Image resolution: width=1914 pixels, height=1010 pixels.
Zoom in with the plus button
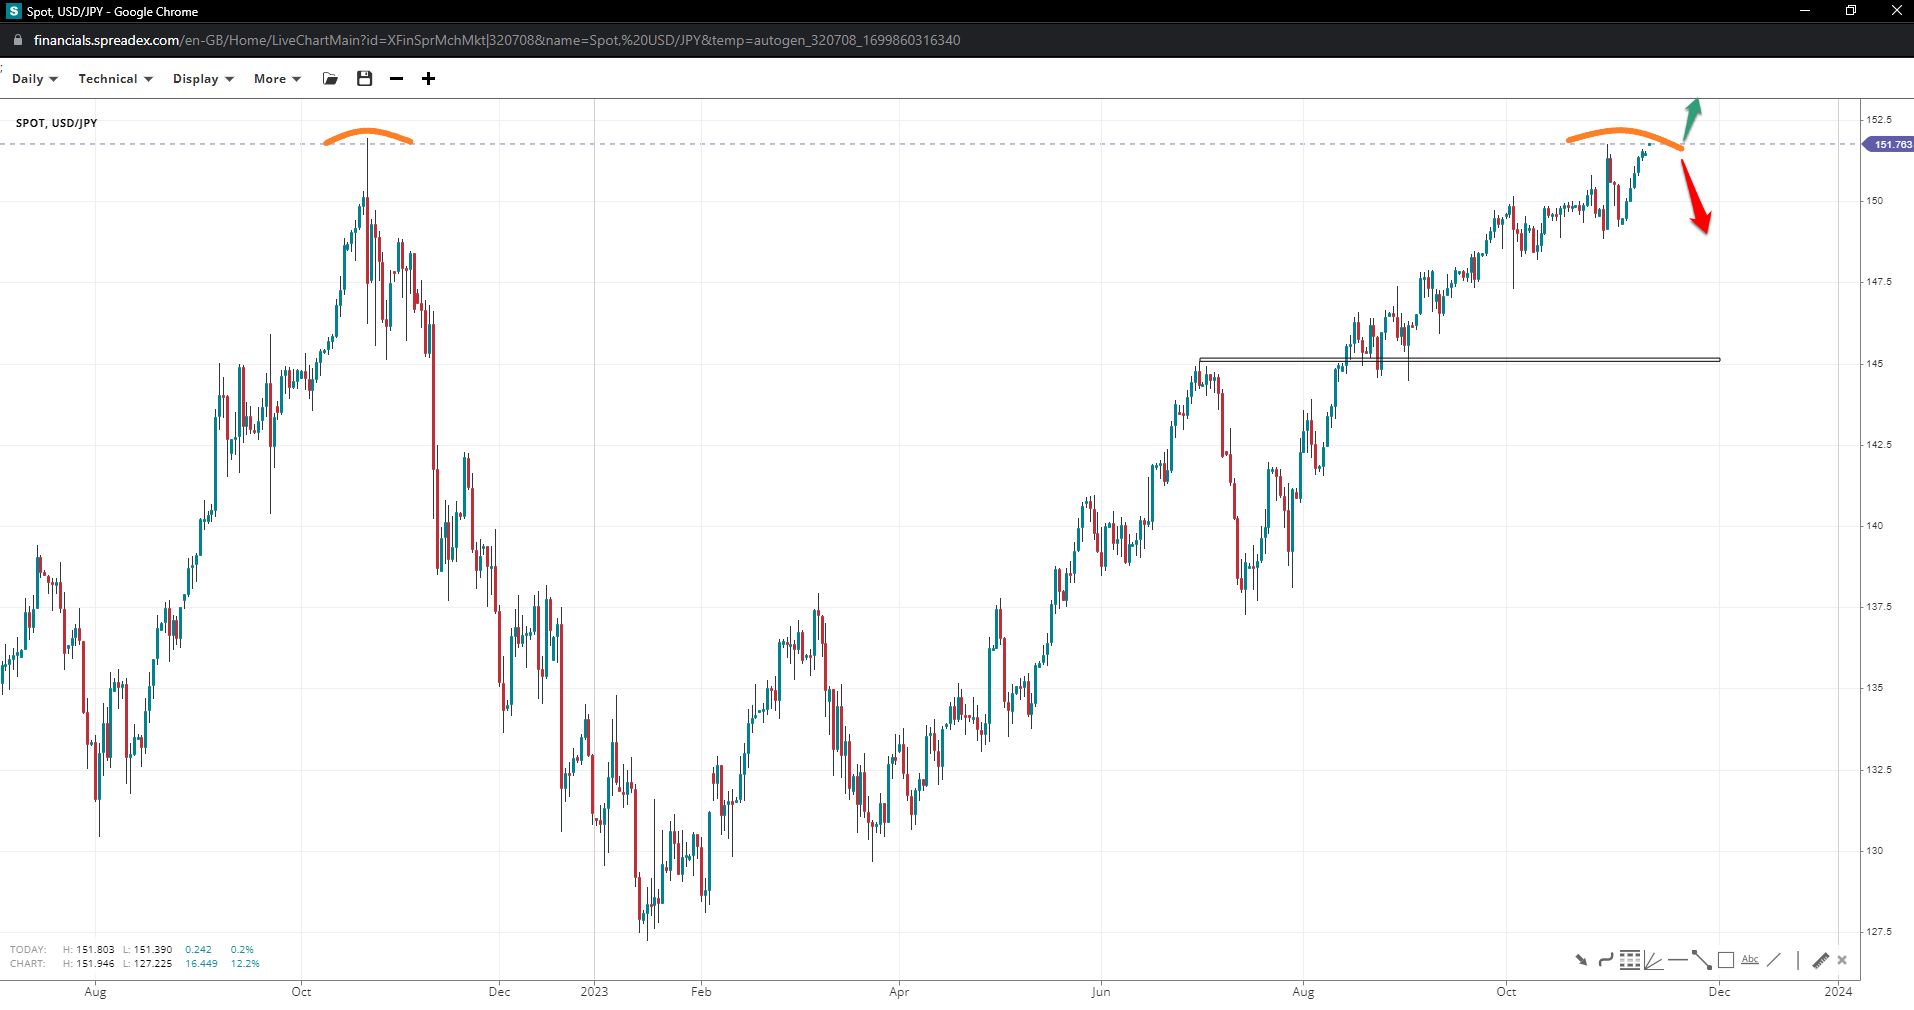pyautogui.click(x=428, y=79)
